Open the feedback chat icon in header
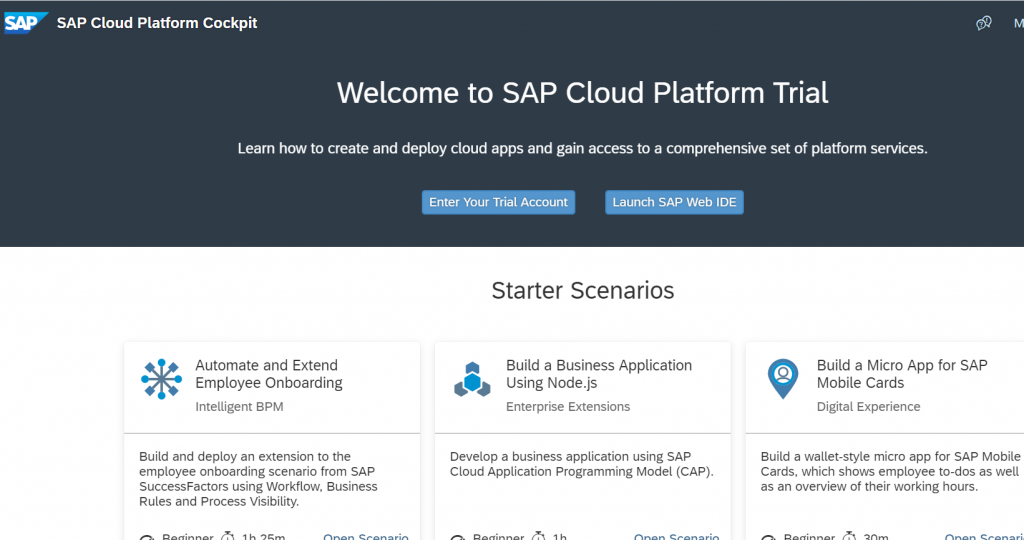 (x=984, y=24)
